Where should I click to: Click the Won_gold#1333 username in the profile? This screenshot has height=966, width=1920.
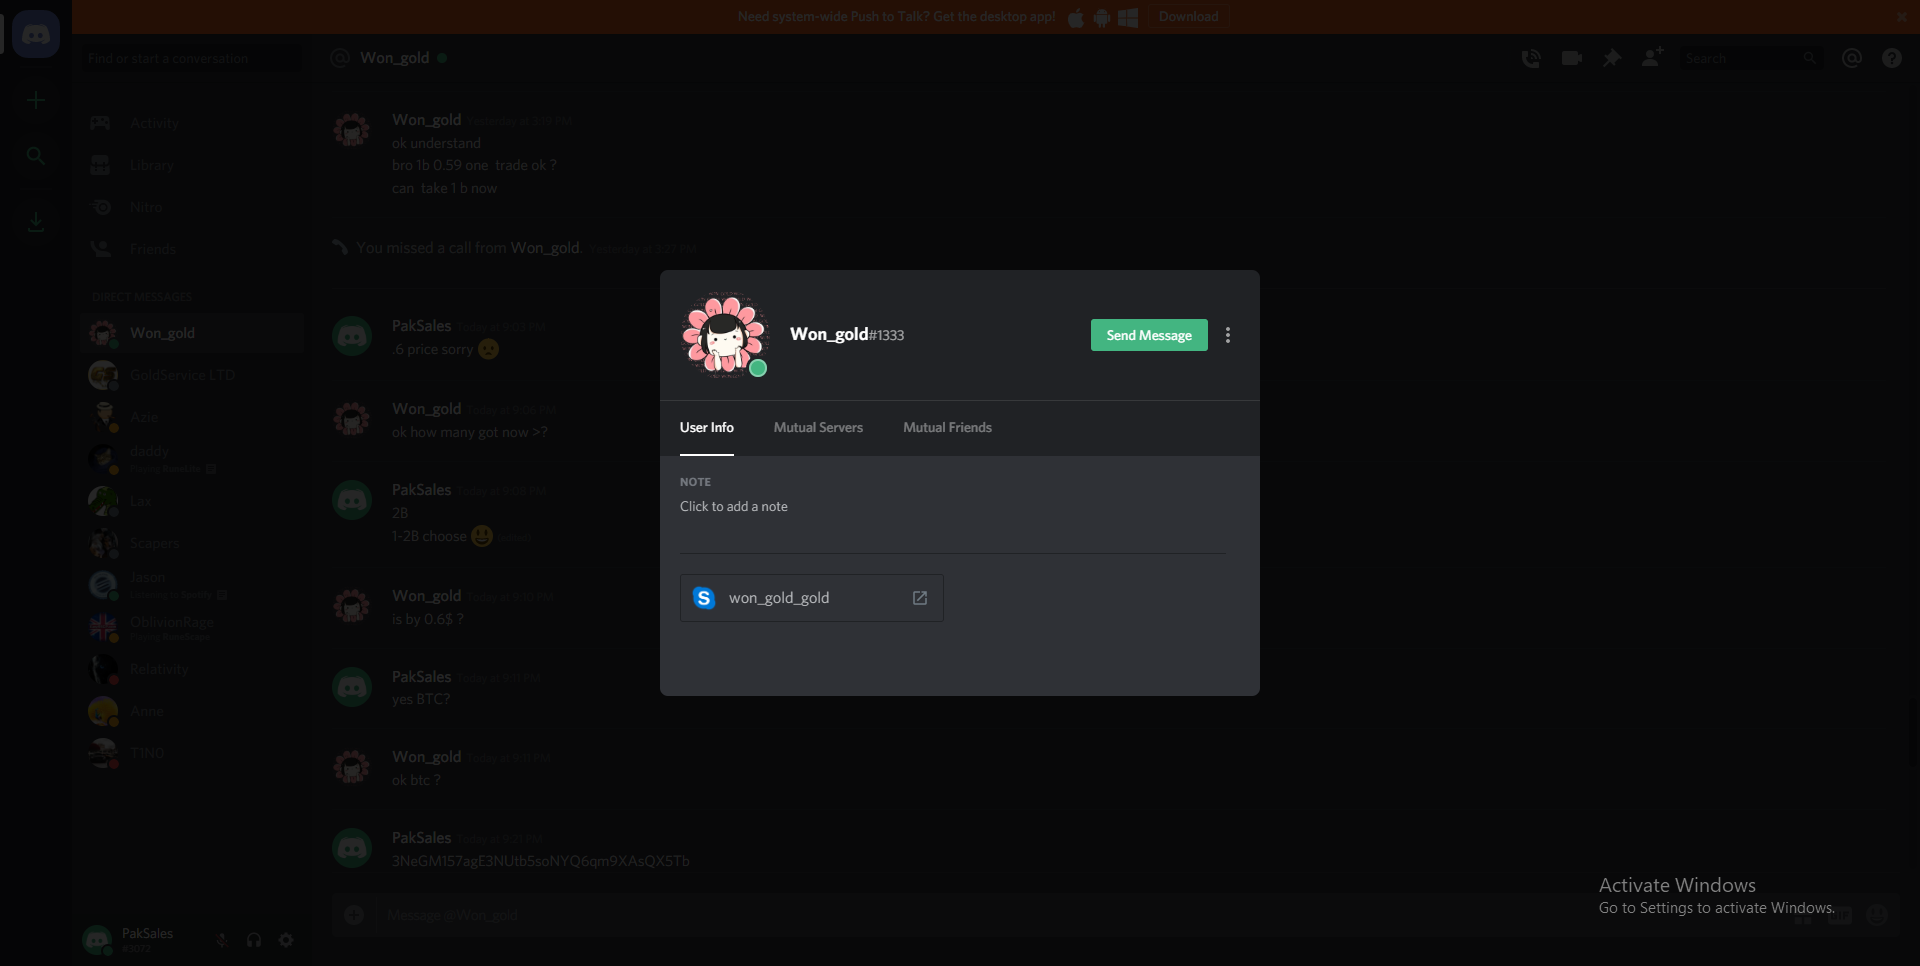pos(847,334)
